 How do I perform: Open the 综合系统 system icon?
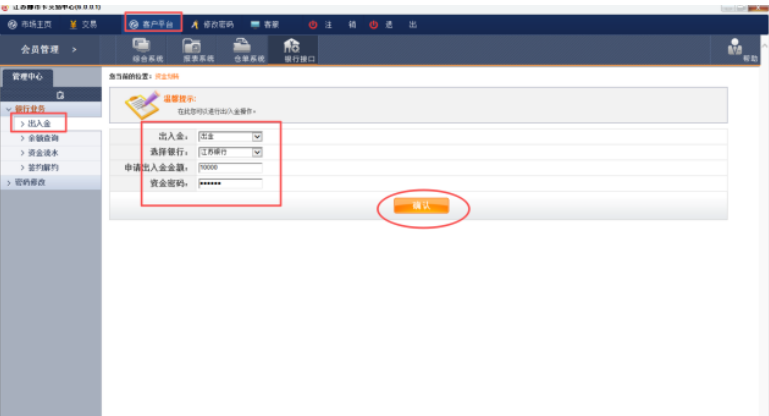click(147, 48)
